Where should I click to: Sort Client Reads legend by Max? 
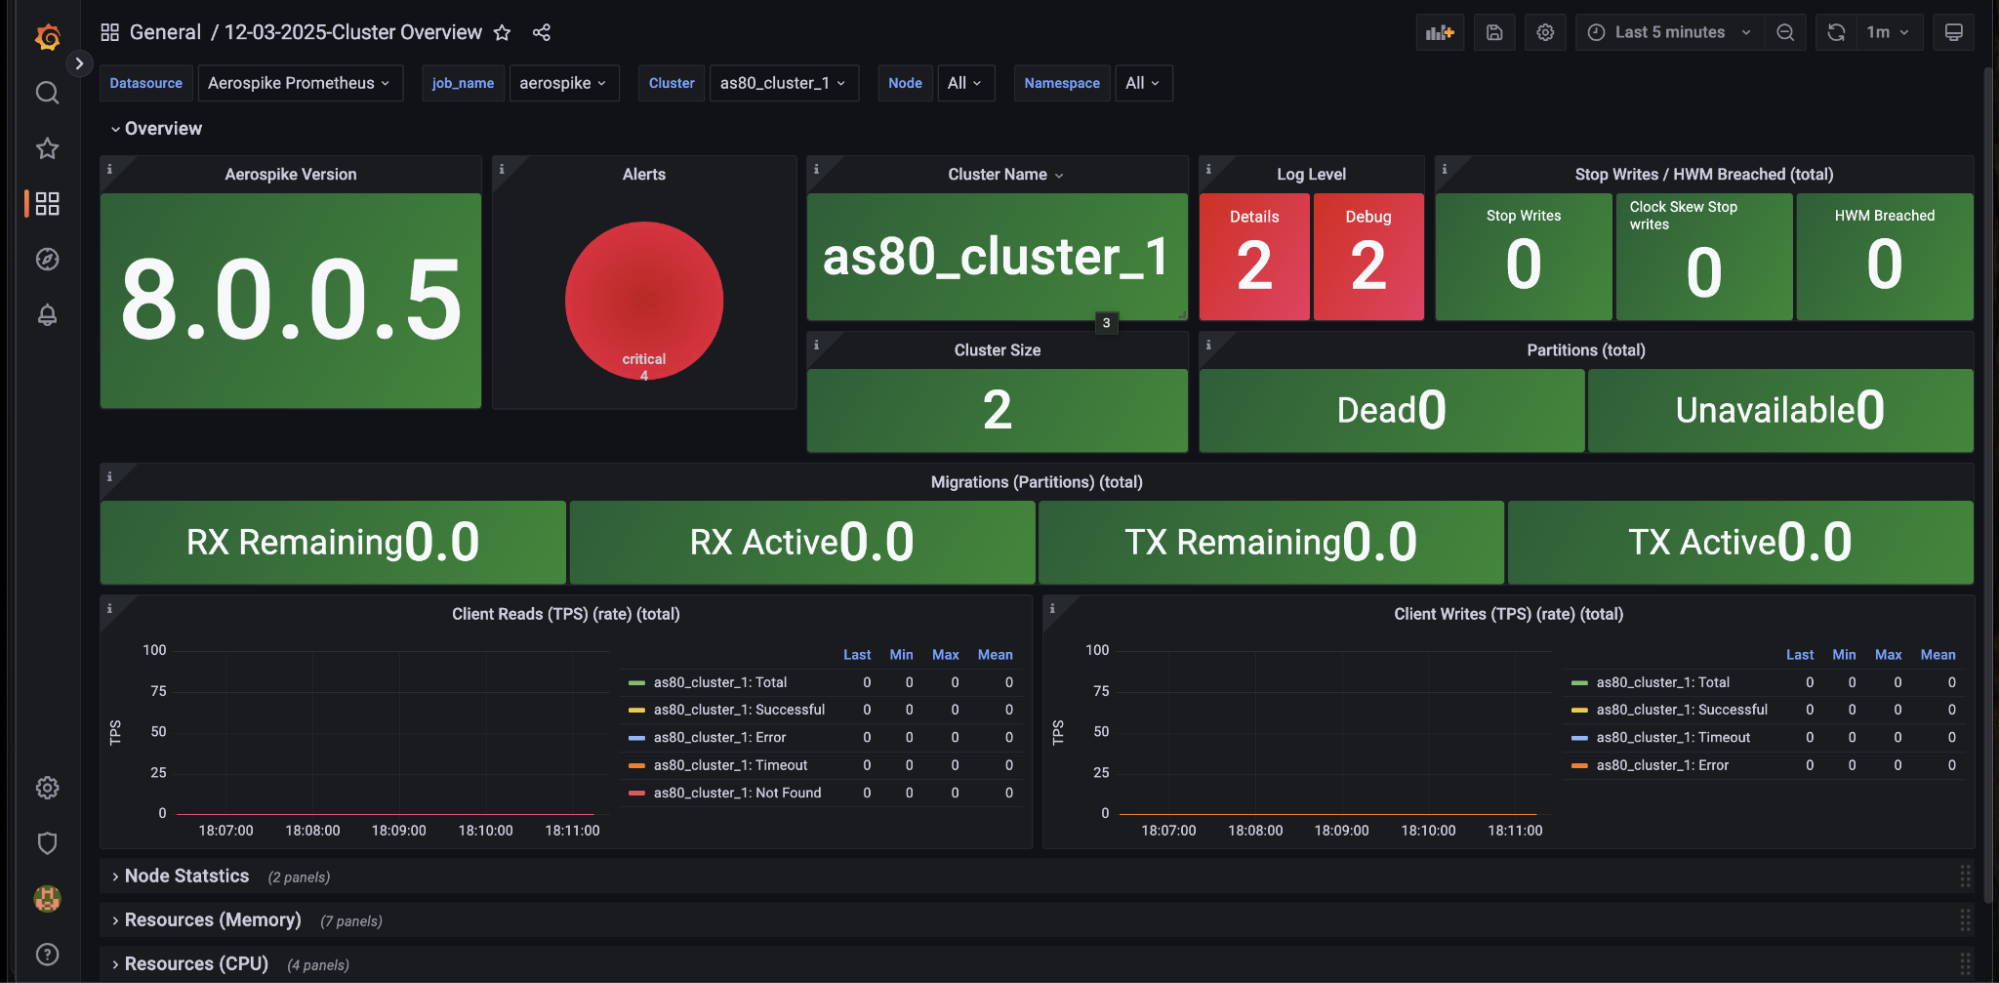pyautogui.click(x=945, y=655)
